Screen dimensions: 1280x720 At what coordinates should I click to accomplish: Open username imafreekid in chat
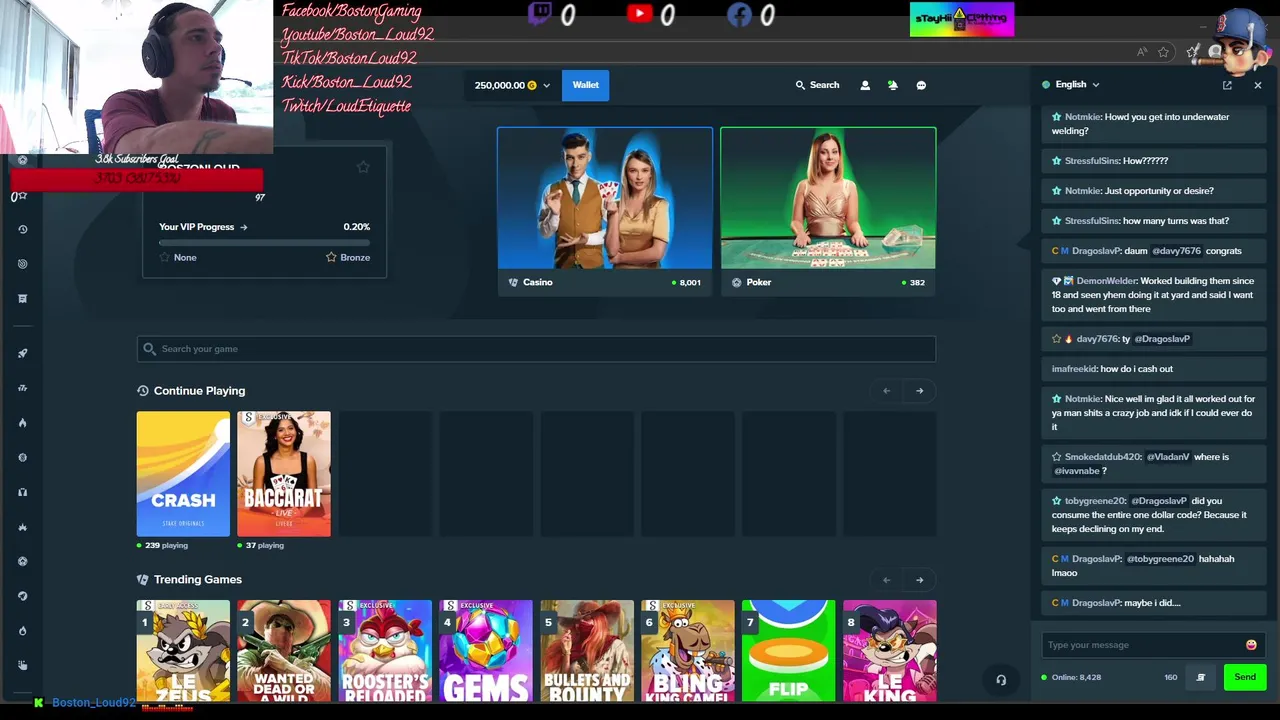pos(1074,369)
